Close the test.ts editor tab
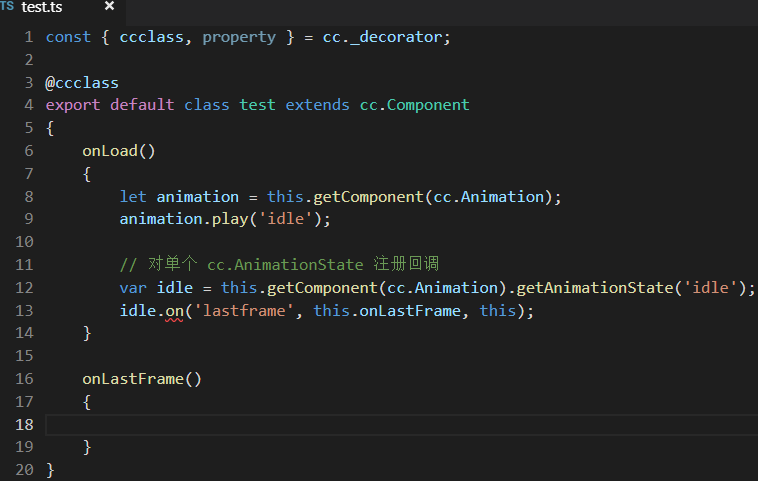Image resolution: width=758 pixels, height=481 pixels. [109, 6]
